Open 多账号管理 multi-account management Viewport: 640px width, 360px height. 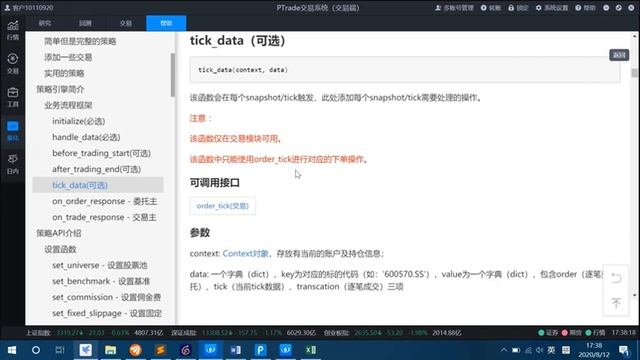pos(454,8)
